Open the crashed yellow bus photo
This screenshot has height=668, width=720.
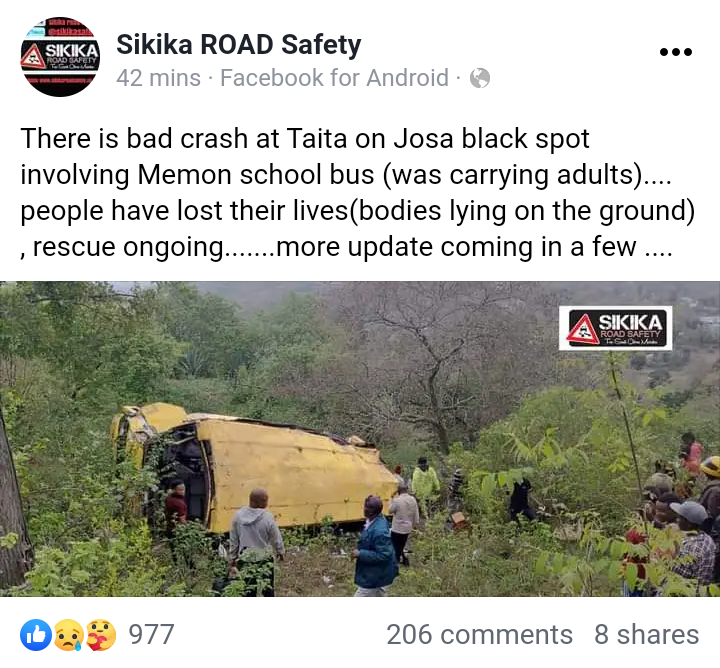[x=360, y=439]
